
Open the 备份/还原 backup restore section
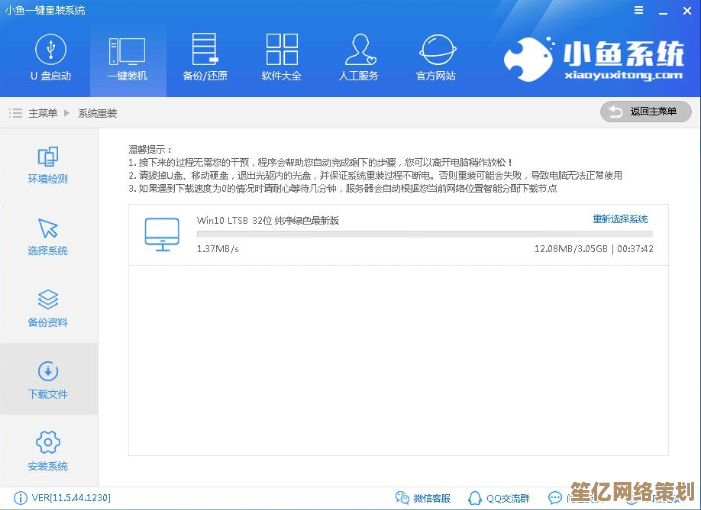click(x=204, y=57)
